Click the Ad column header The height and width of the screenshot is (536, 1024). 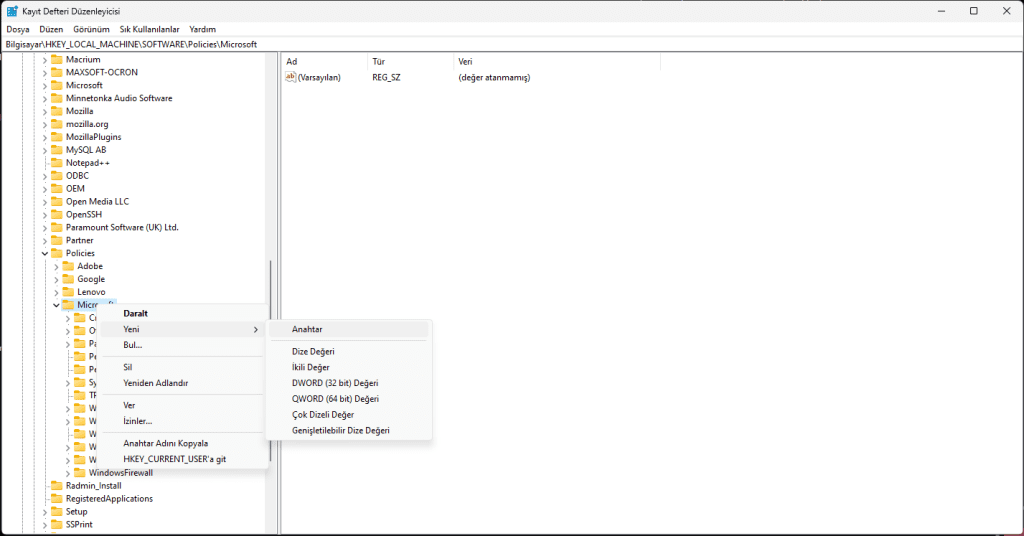coord(325,61)
